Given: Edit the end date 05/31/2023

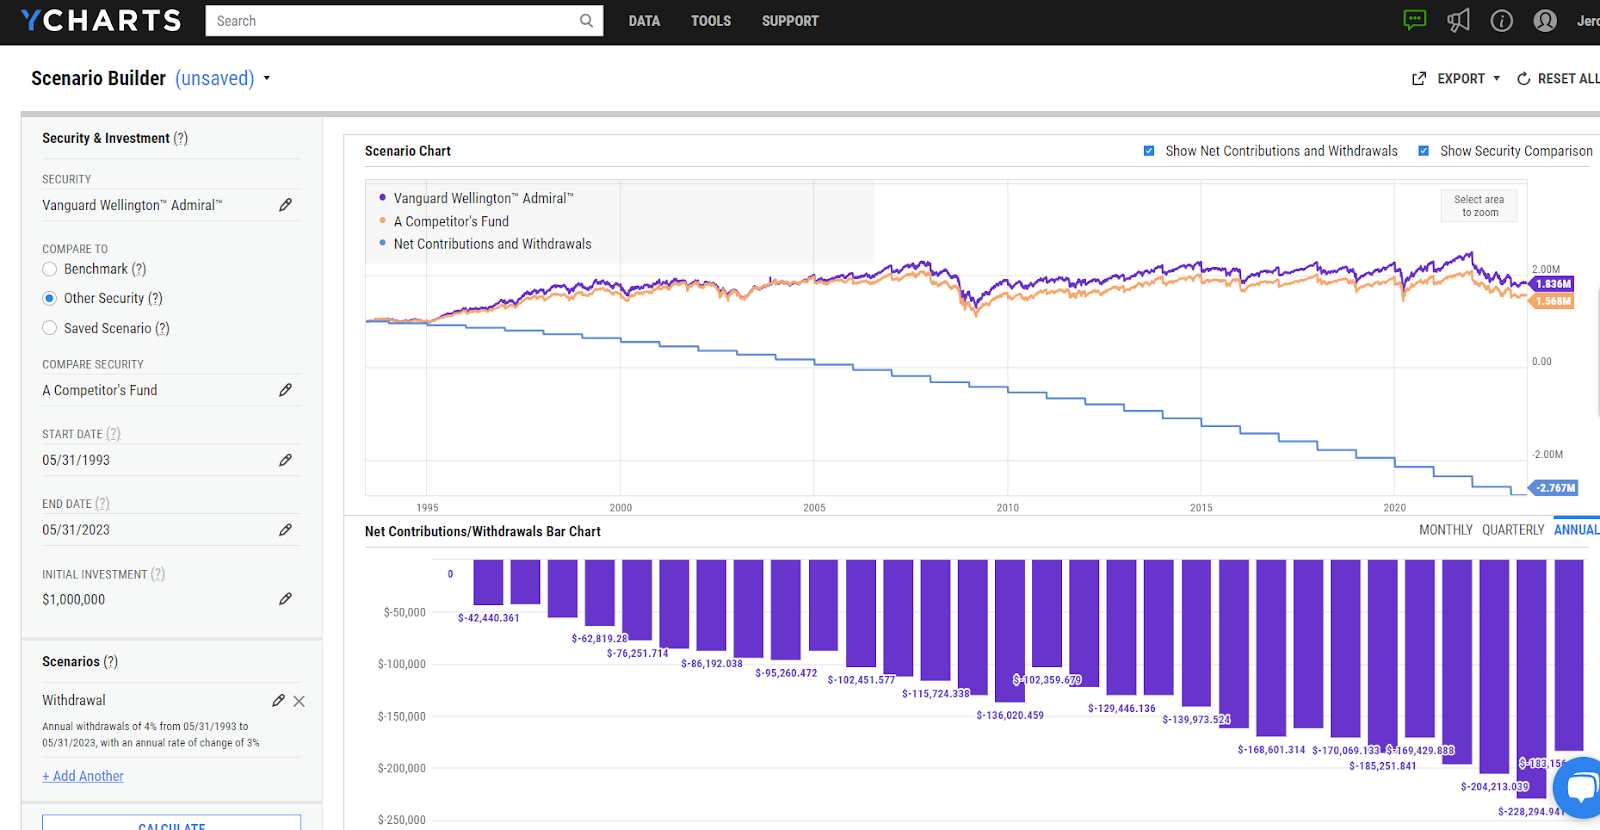Looking at the screenshot, I should 285,530.
